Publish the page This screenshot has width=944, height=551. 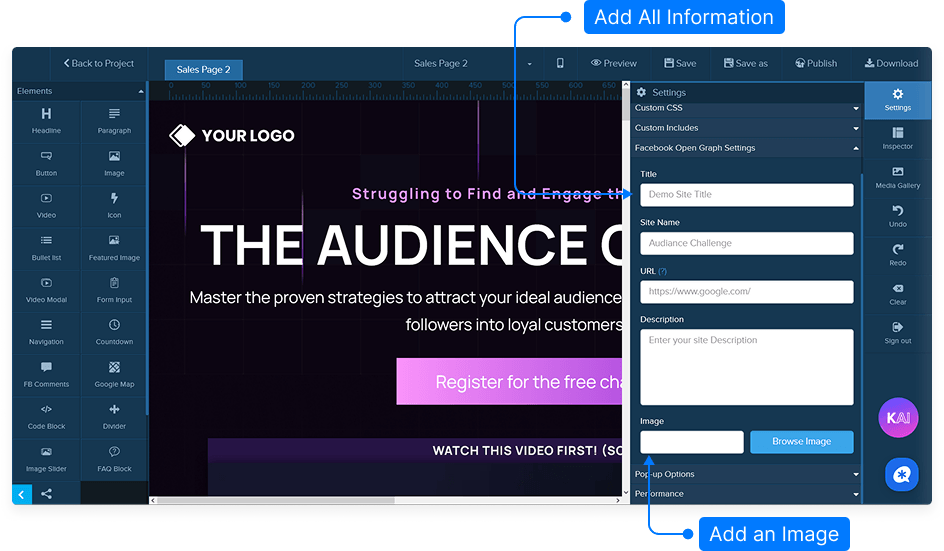point(816,63)
